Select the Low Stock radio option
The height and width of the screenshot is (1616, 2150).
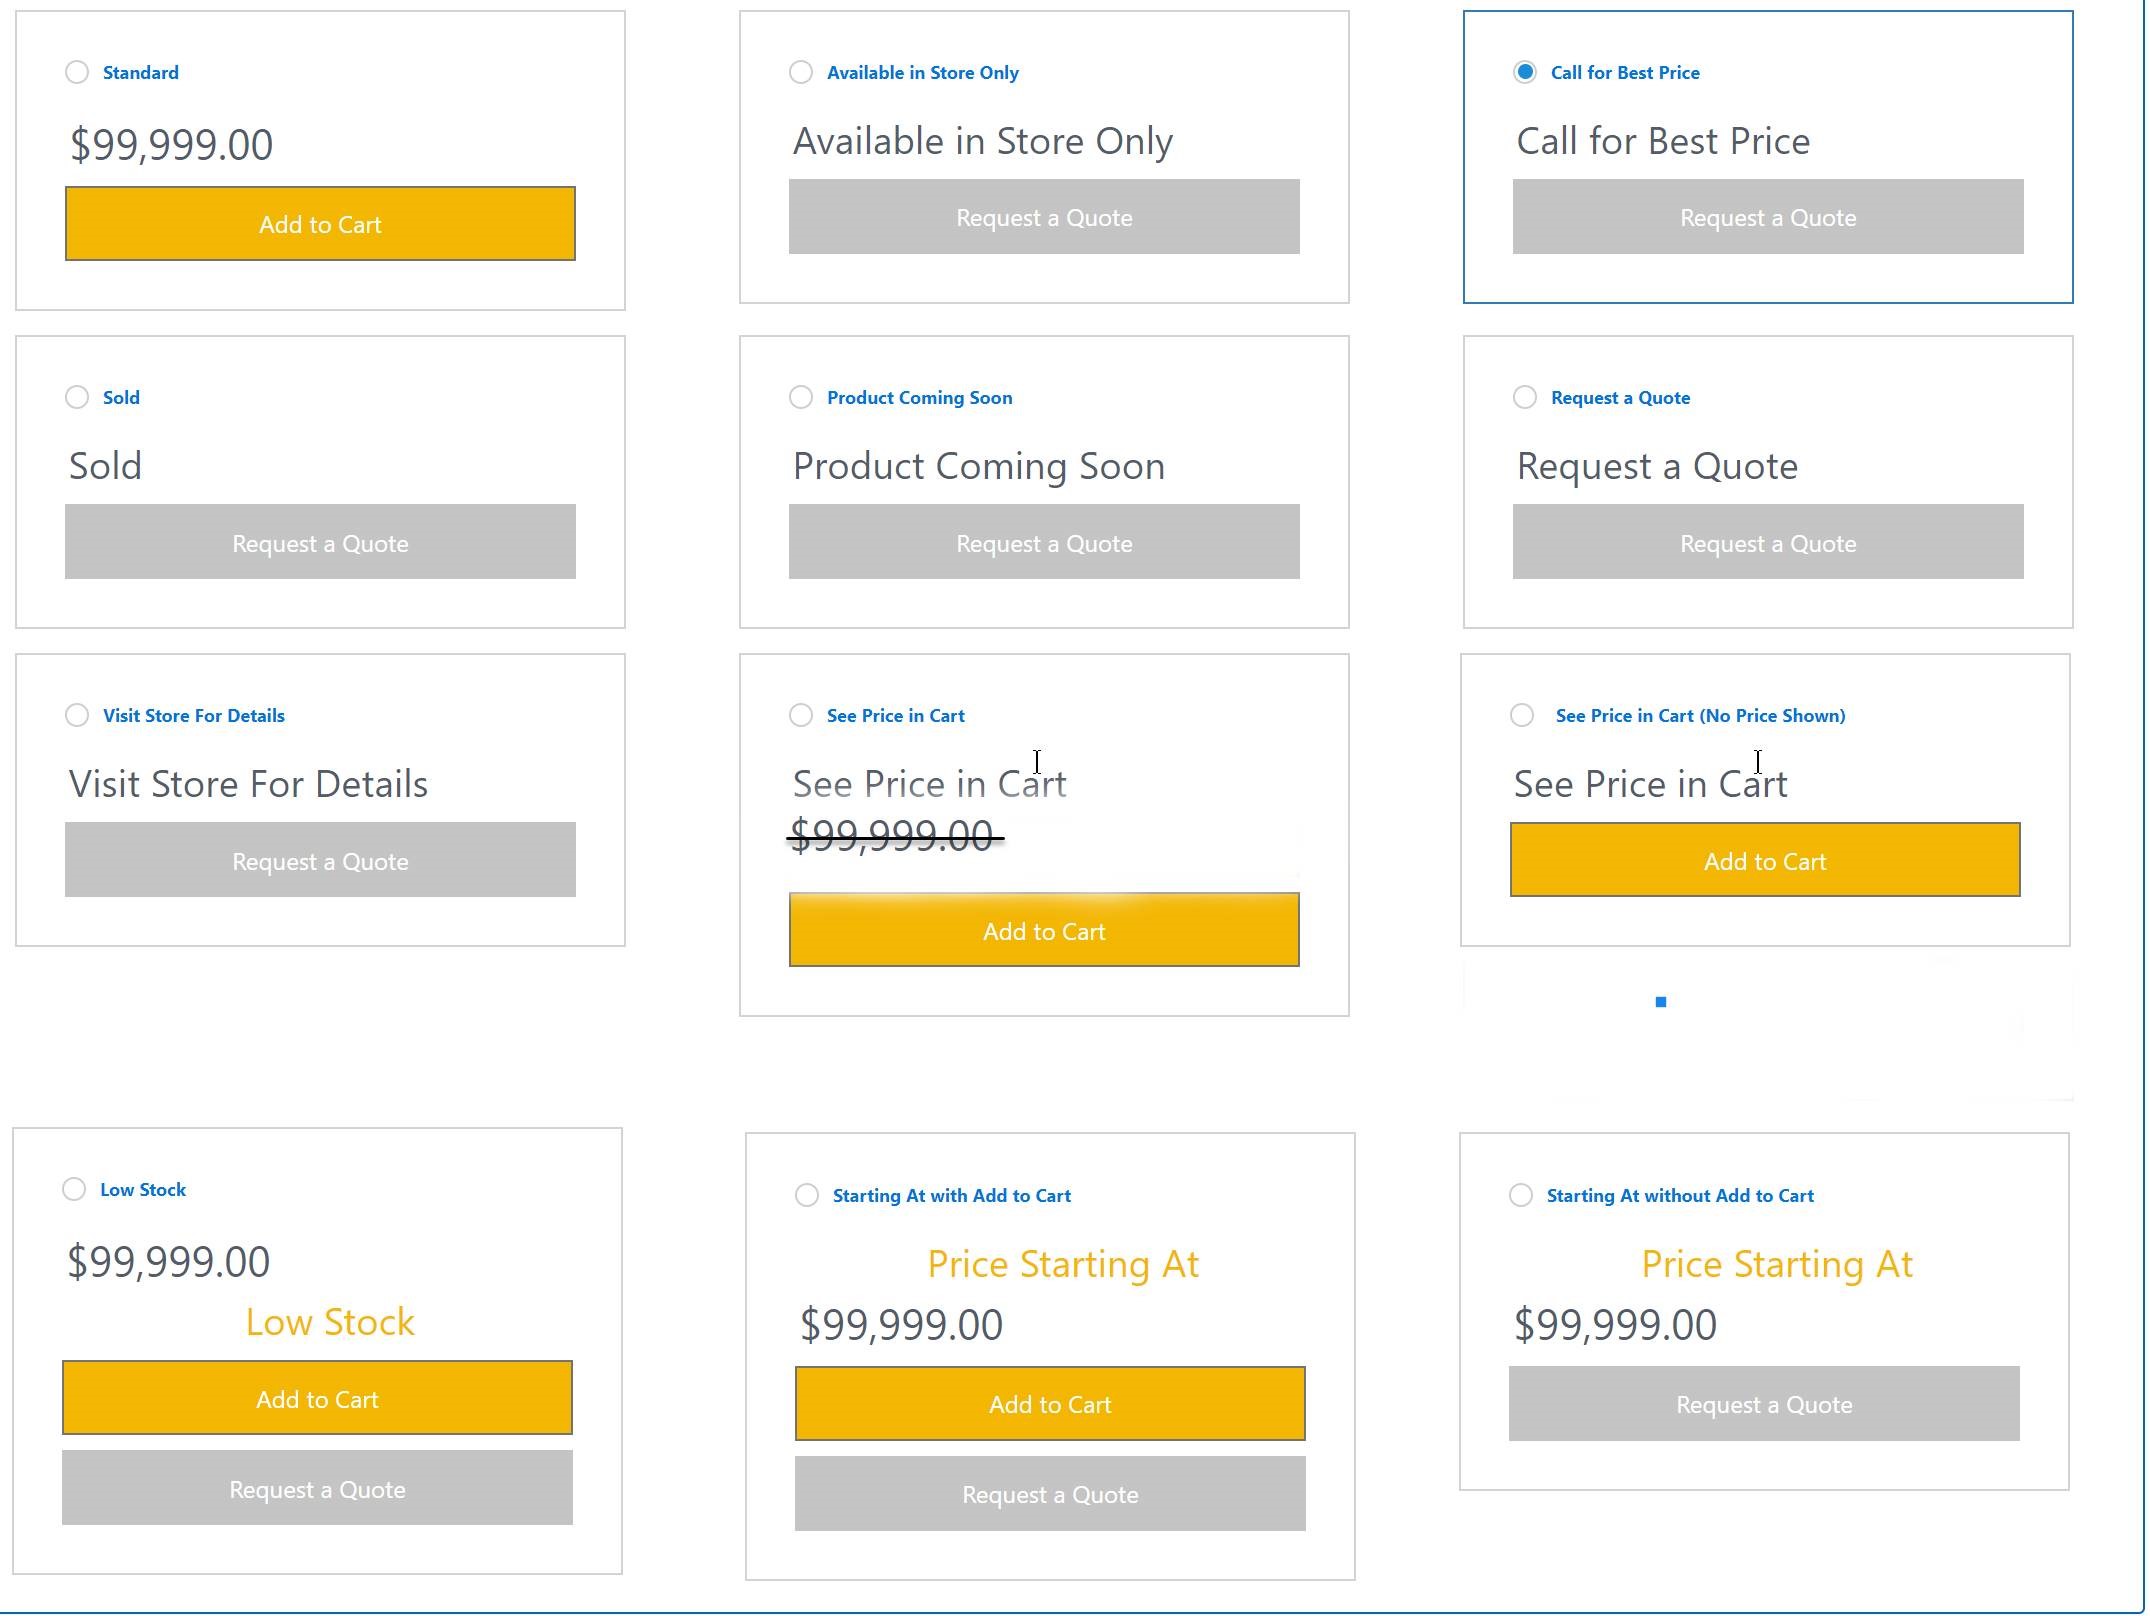[74, 1189]
